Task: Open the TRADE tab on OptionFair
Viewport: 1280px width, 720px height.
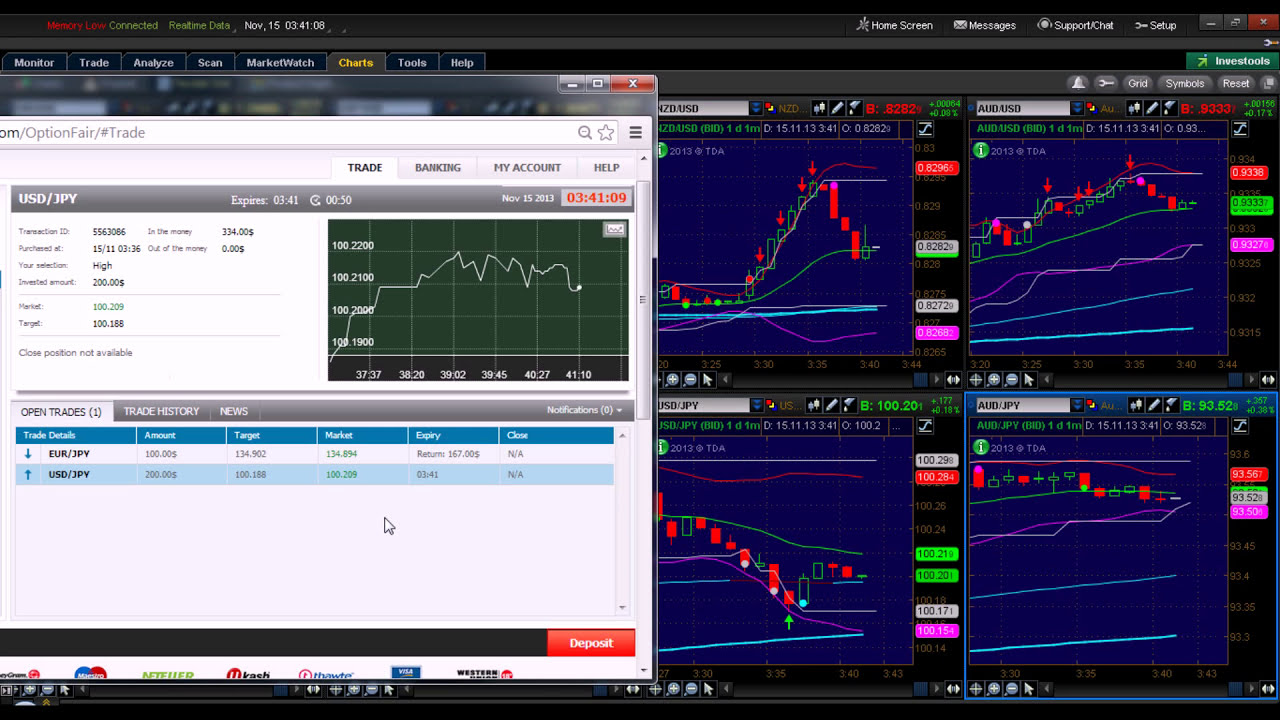Action: (x=364, y=167)
